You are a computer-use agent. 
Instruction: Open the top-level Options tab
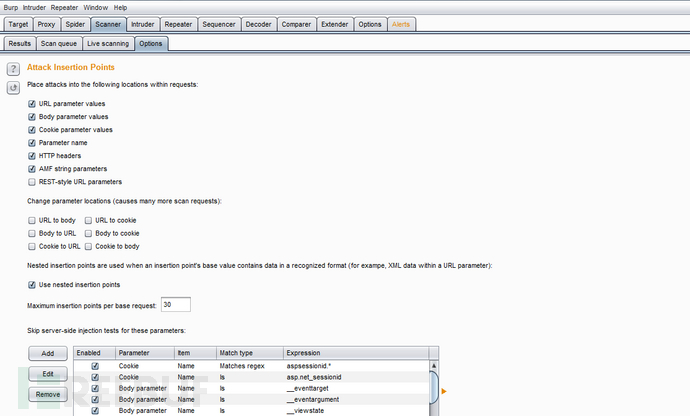370,24
